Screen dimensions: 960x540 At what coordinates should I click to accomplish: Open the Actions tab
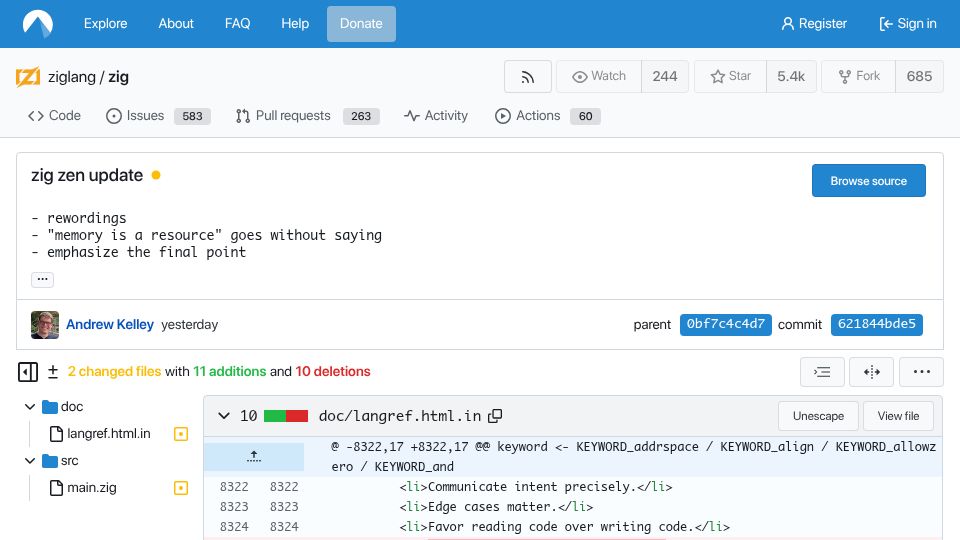click(547, 116)
